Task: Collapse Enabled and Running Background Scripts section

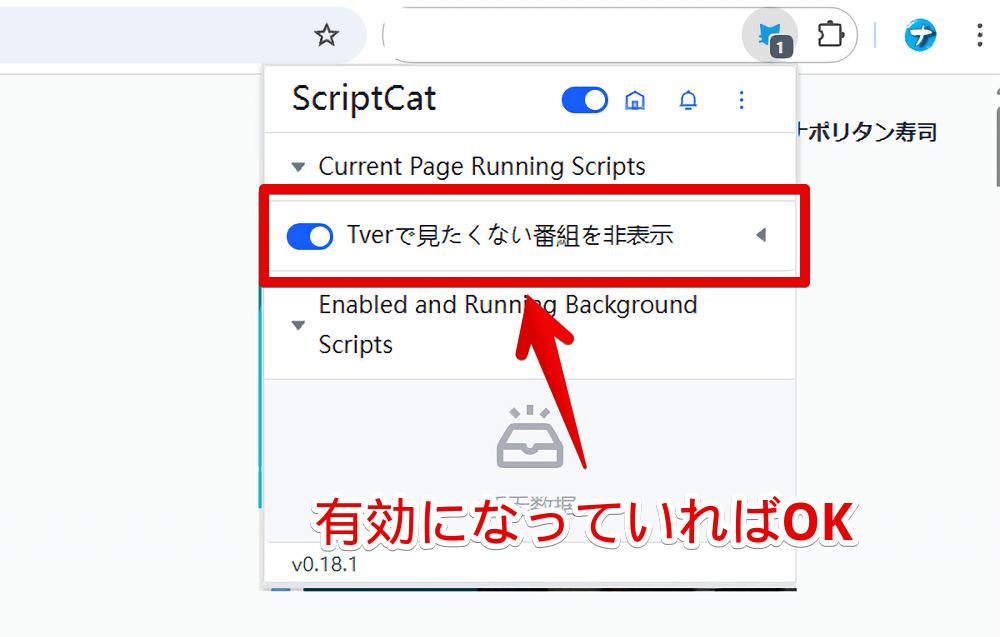Action: point(298,325)
